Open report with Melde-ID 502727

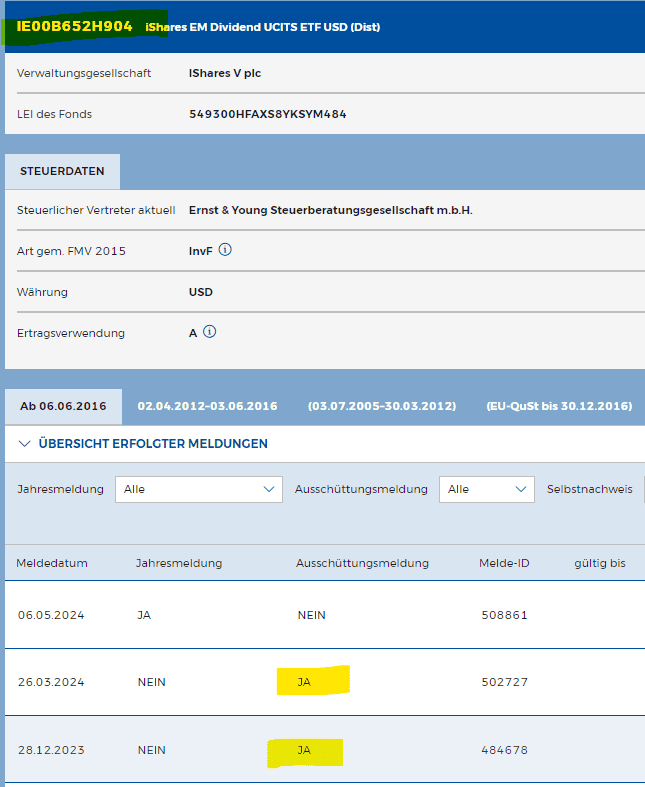pyautogui.click(x=504, y=682)
